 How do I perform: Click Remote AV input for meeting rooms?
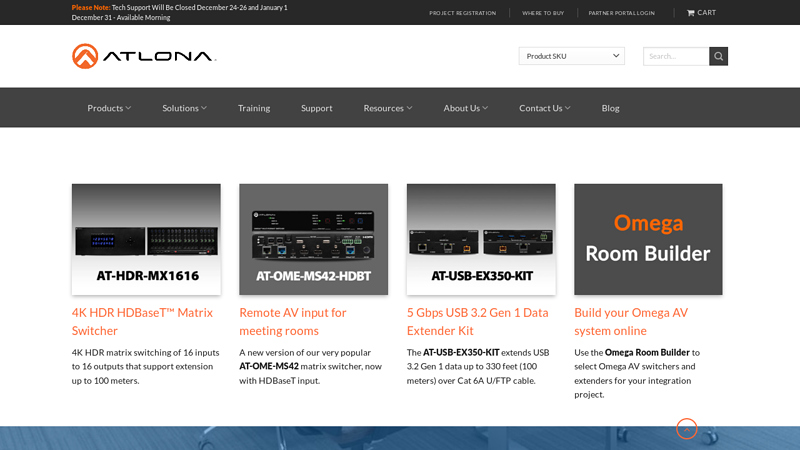point(293,321)
